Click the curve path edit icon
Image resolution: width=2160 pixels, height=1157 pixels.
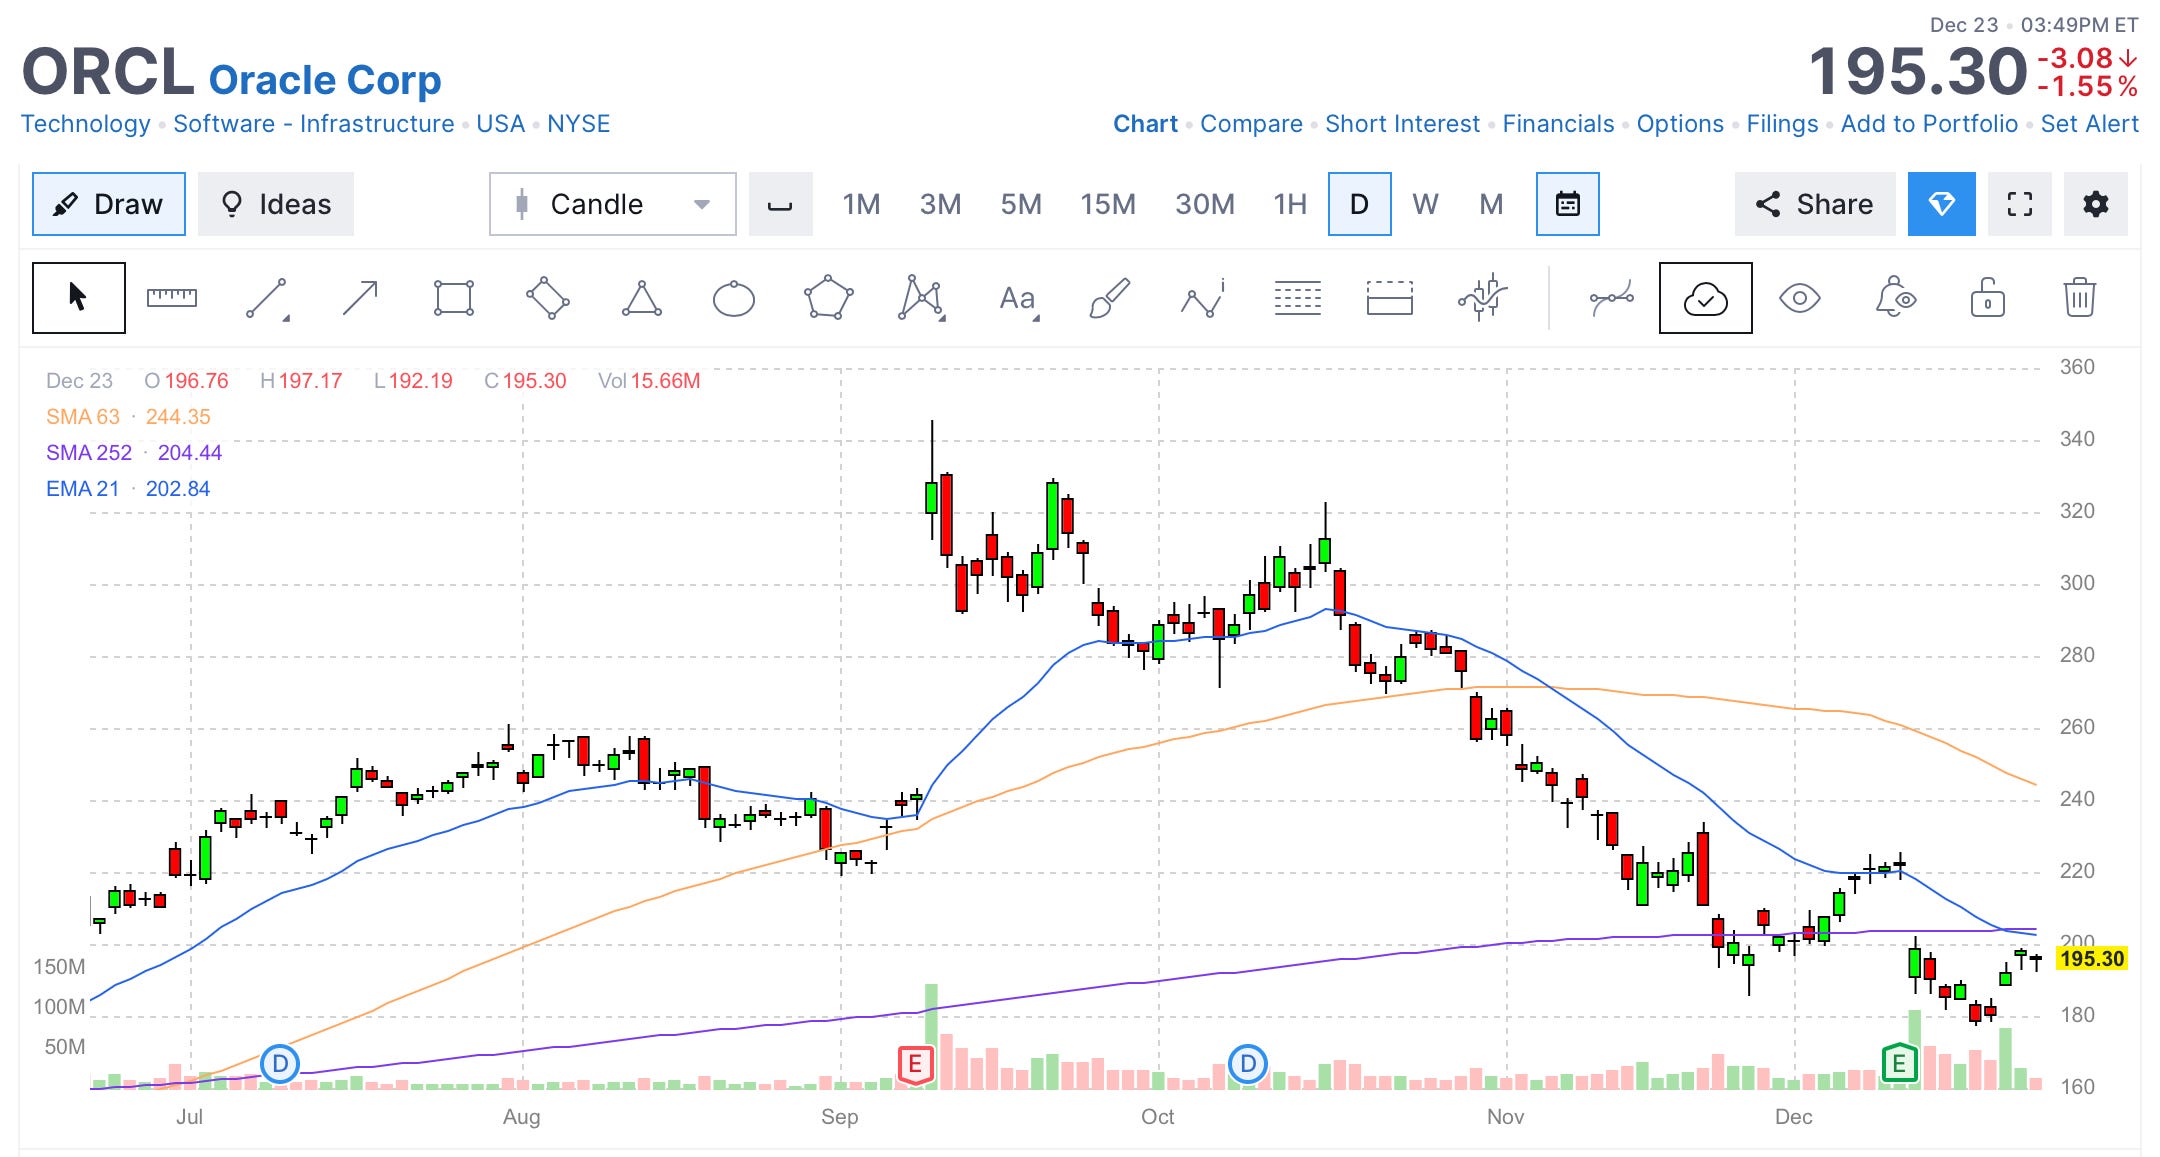(x=1612, y=298)
